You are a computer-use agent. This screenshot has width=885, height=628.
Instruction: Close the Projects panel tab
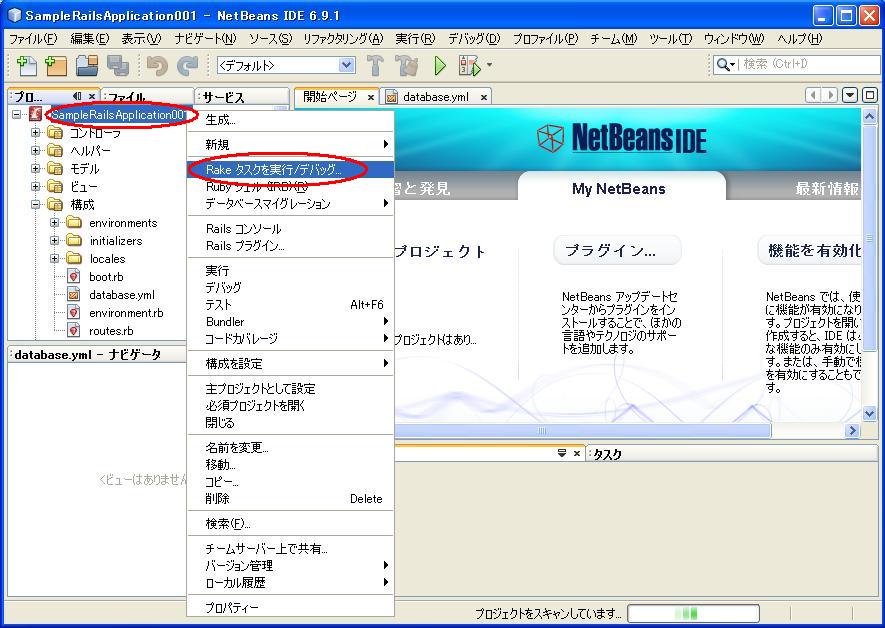pos(92,96)
